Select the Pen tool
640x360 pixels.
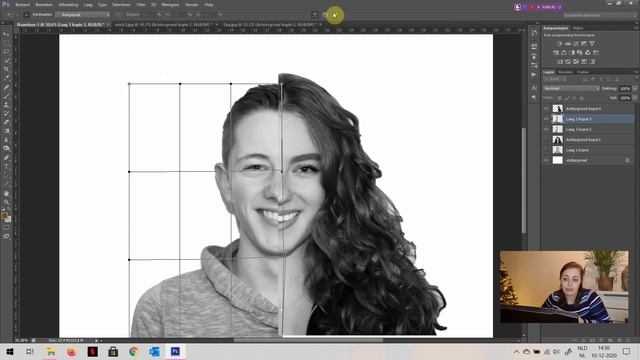point(6,158)
